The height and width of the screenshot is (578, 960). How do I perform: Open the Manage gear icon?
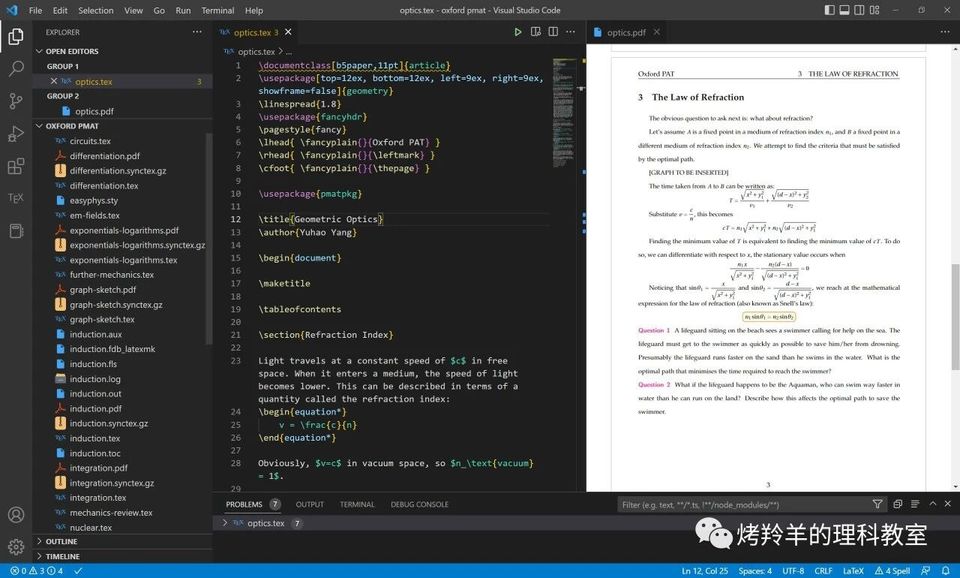coord(16,547)
